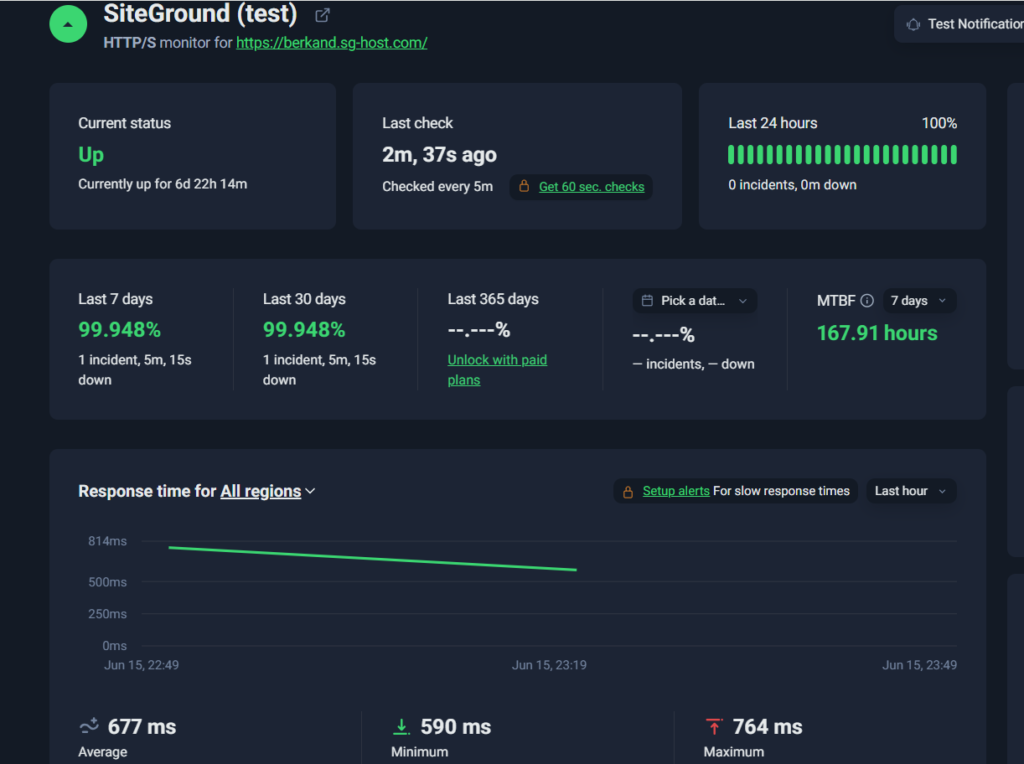Click the Get 60 sec. checks link
This screenshot has width=1024, height=764.
tap(592, 187)
